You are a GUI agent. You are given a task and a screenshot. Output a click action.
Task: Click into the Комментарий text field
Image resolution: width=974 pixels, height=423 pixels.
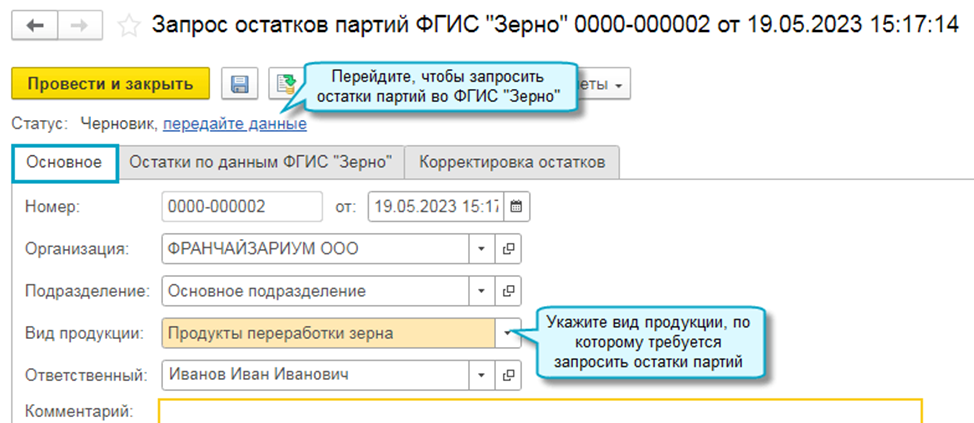pyautogui.click(x=540, y=411)
